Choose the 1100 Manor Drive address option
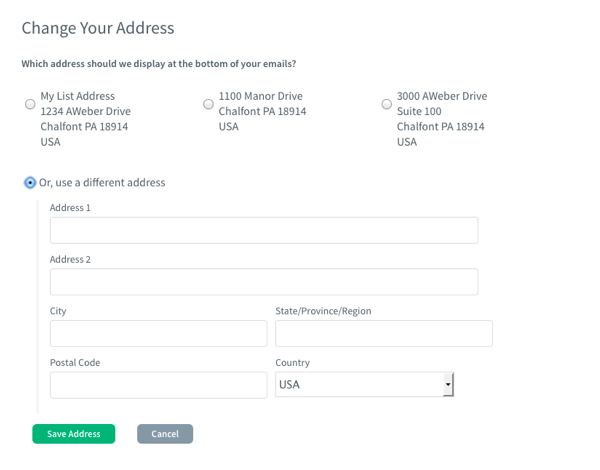Screen dimensions: 600x470 (x=208, y=104)
